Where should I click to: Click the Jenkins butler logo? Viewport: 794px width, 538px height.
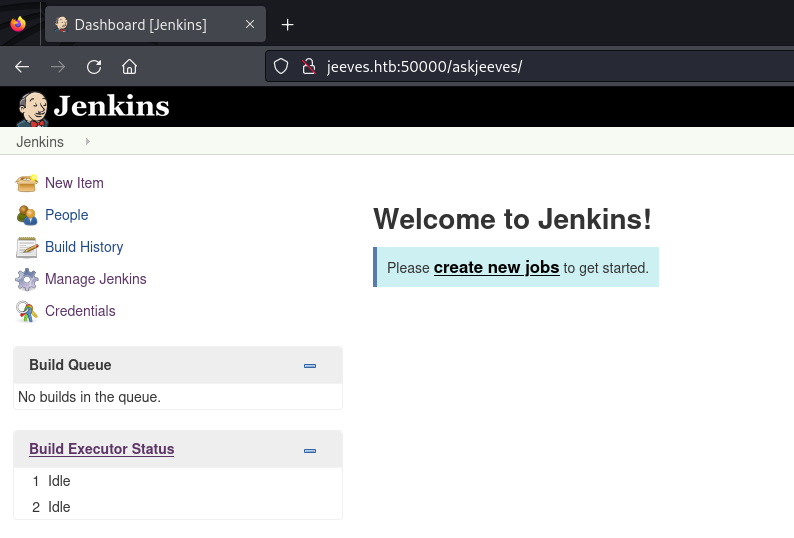(32, 108)
